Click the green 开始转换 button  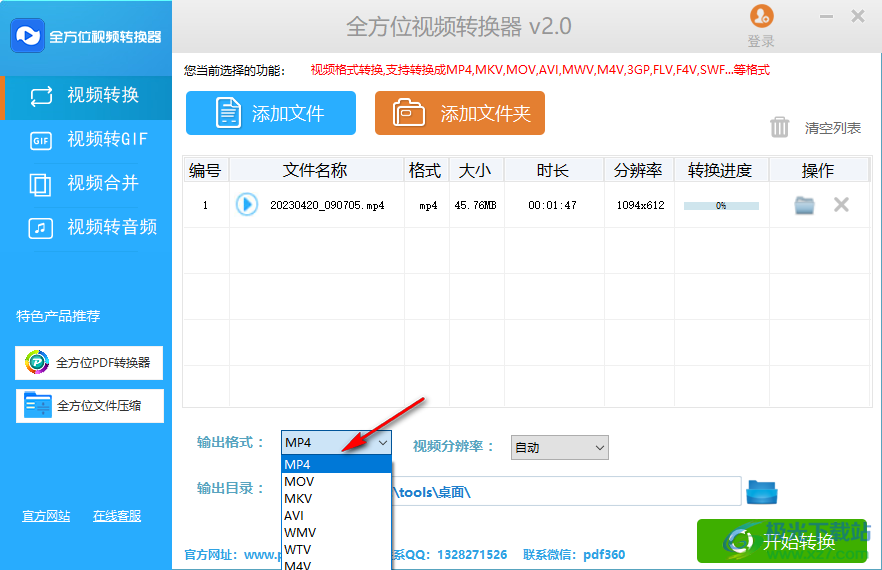782,541
